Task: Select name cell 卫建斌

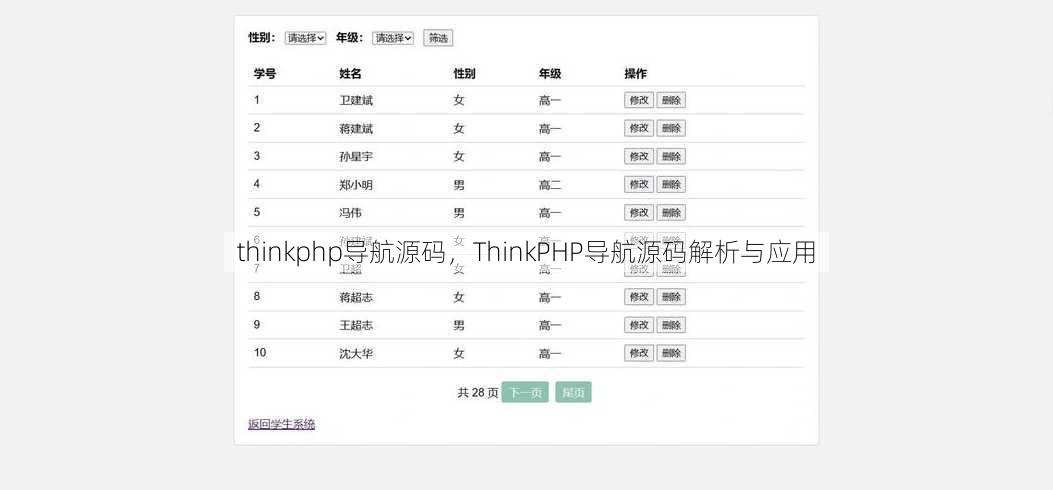Action: [x=356, y=101]
